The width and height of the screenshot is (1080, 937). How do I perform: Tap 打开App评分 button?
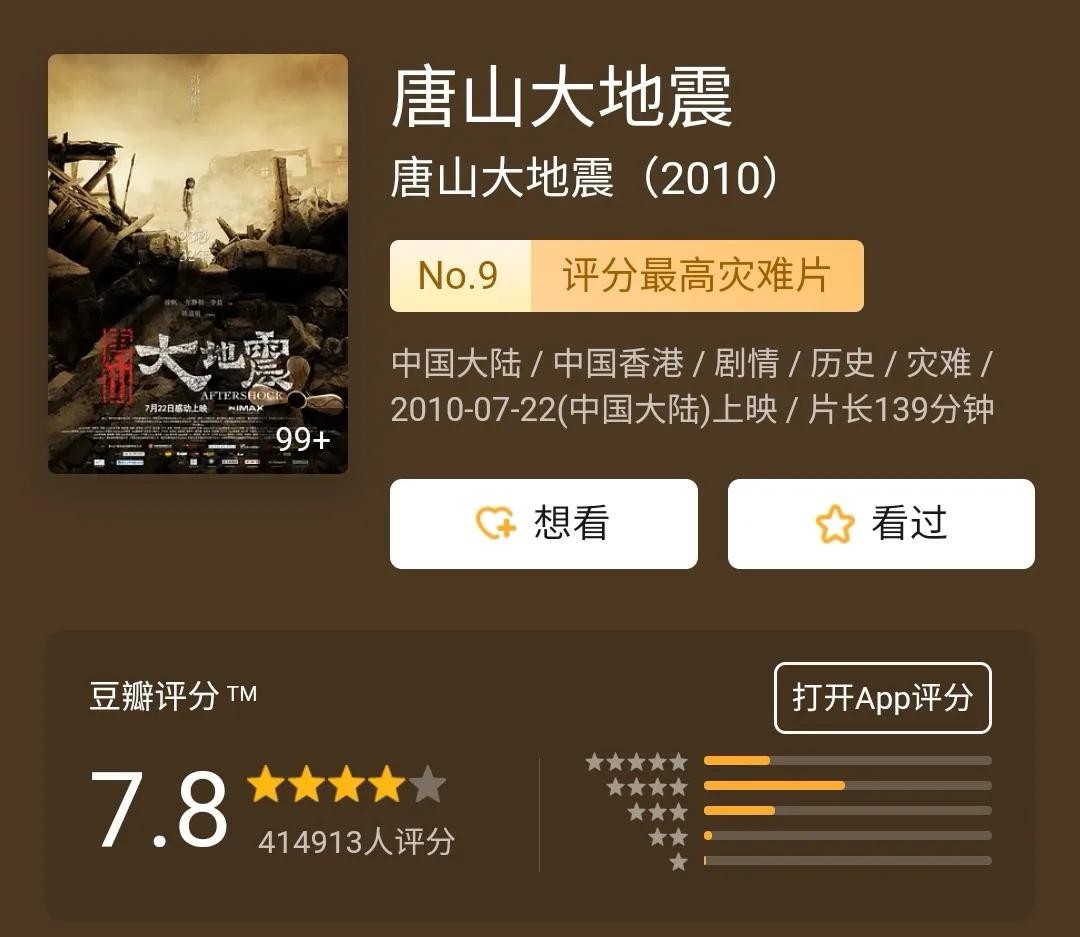pos(882,698)
